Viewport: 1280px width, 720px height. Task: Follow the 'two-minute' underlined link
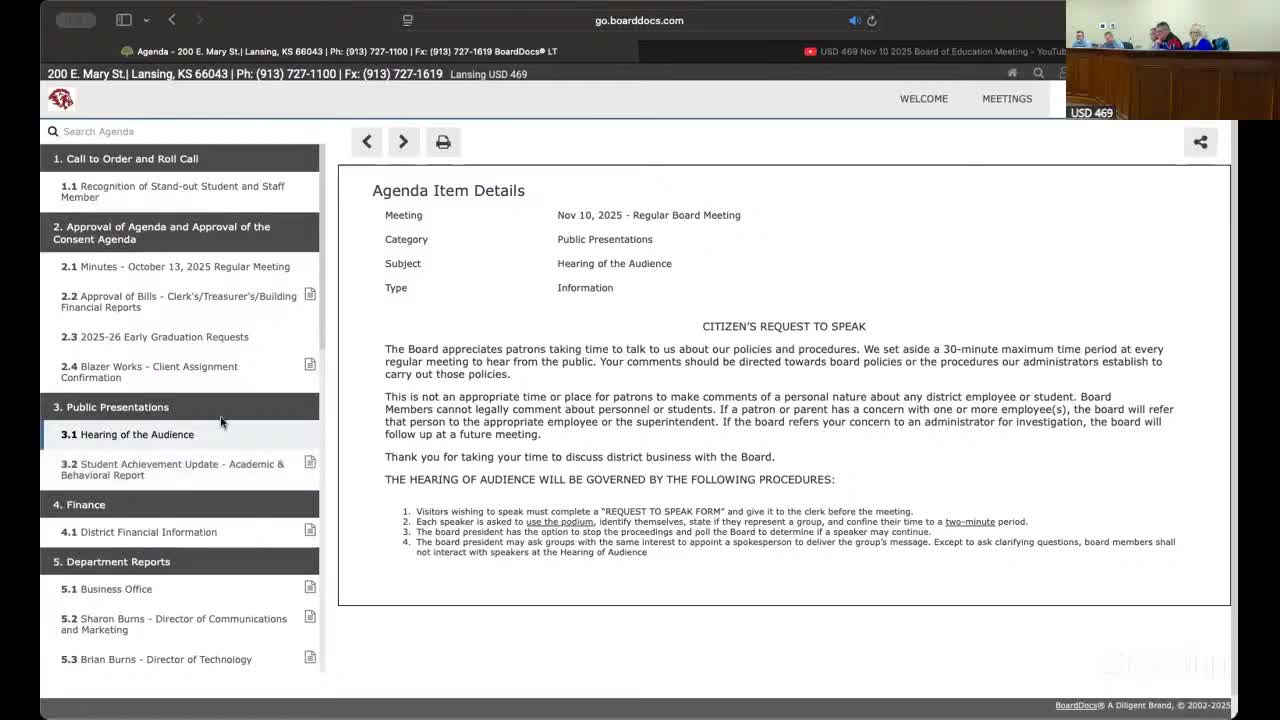pyautogui.click(x=970, y=522)
